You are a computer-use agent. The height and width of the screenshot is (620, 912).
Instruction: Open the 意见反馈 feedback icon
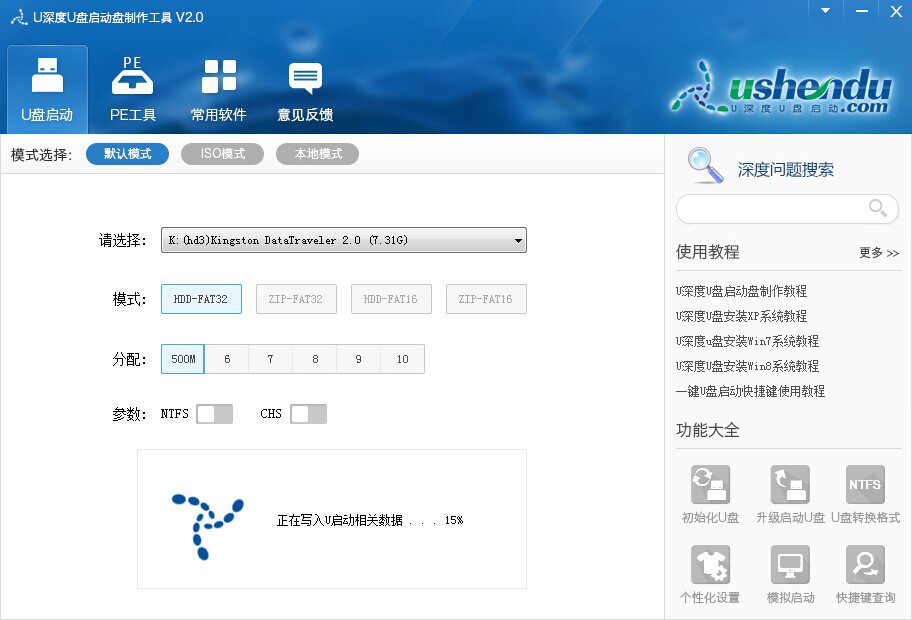coord(304,88)
